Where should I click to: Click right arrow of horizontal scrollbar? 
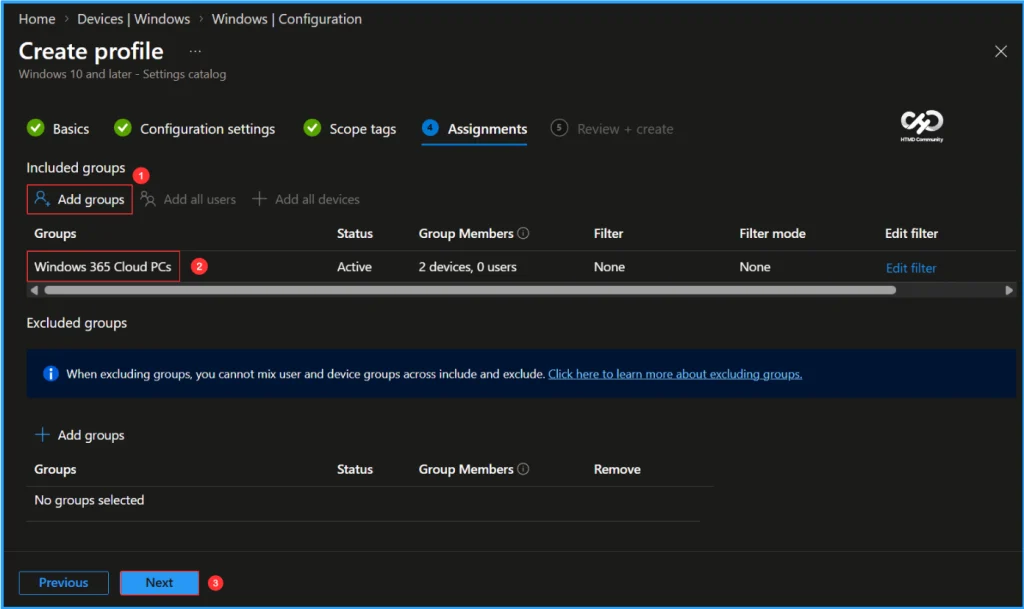tap(1009, 290)
